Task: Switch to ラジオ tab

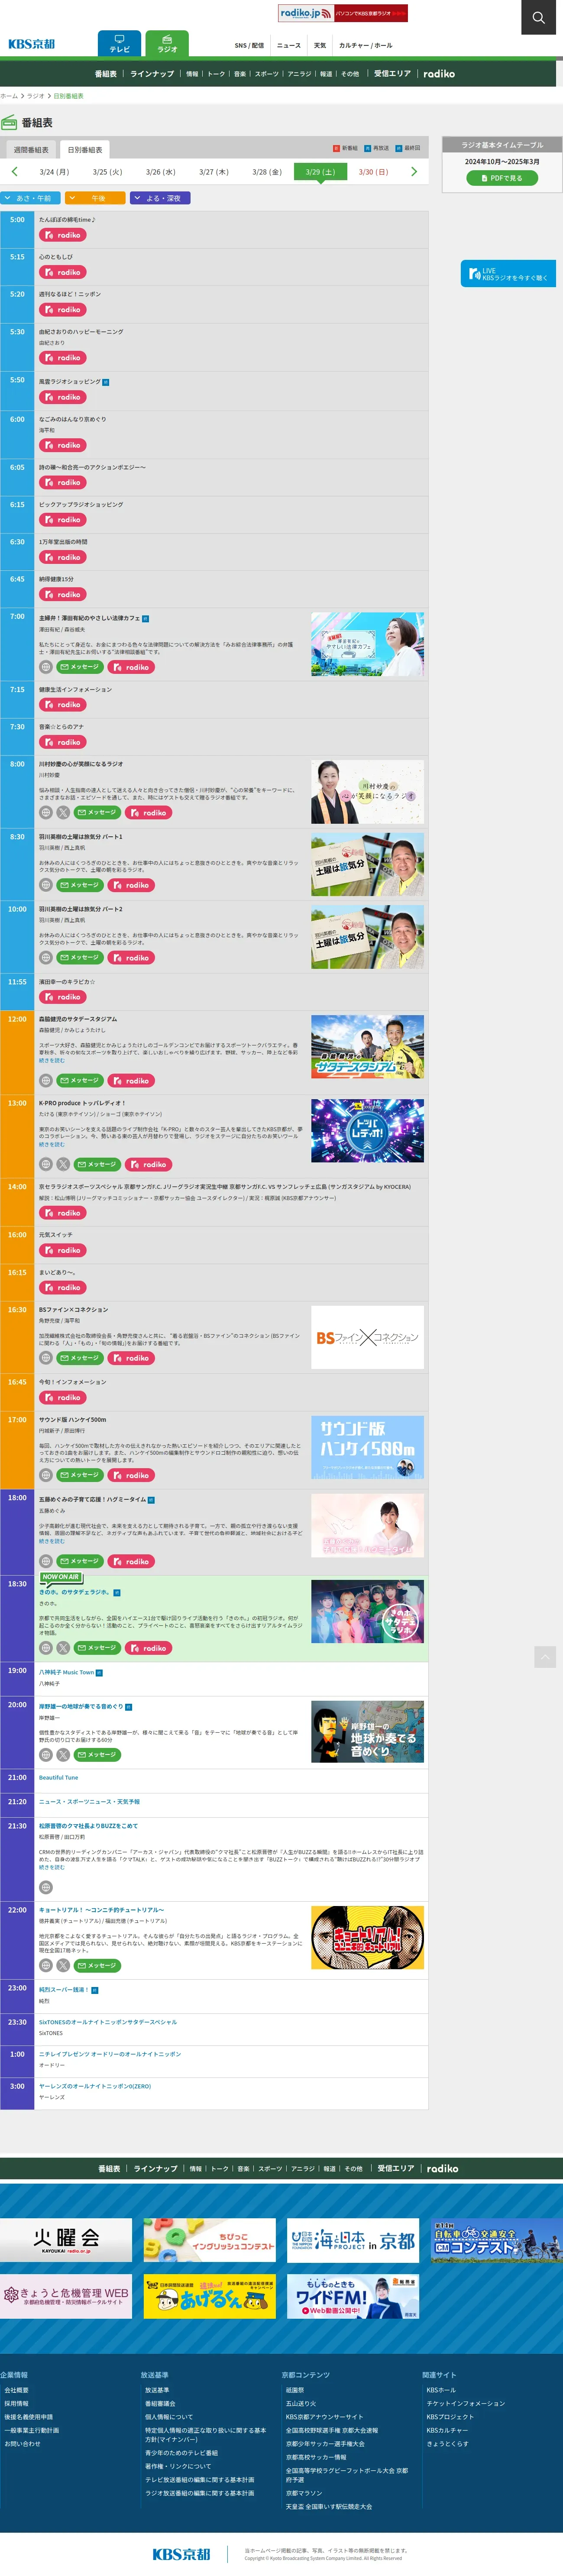Action: click(x=167, y=44)
